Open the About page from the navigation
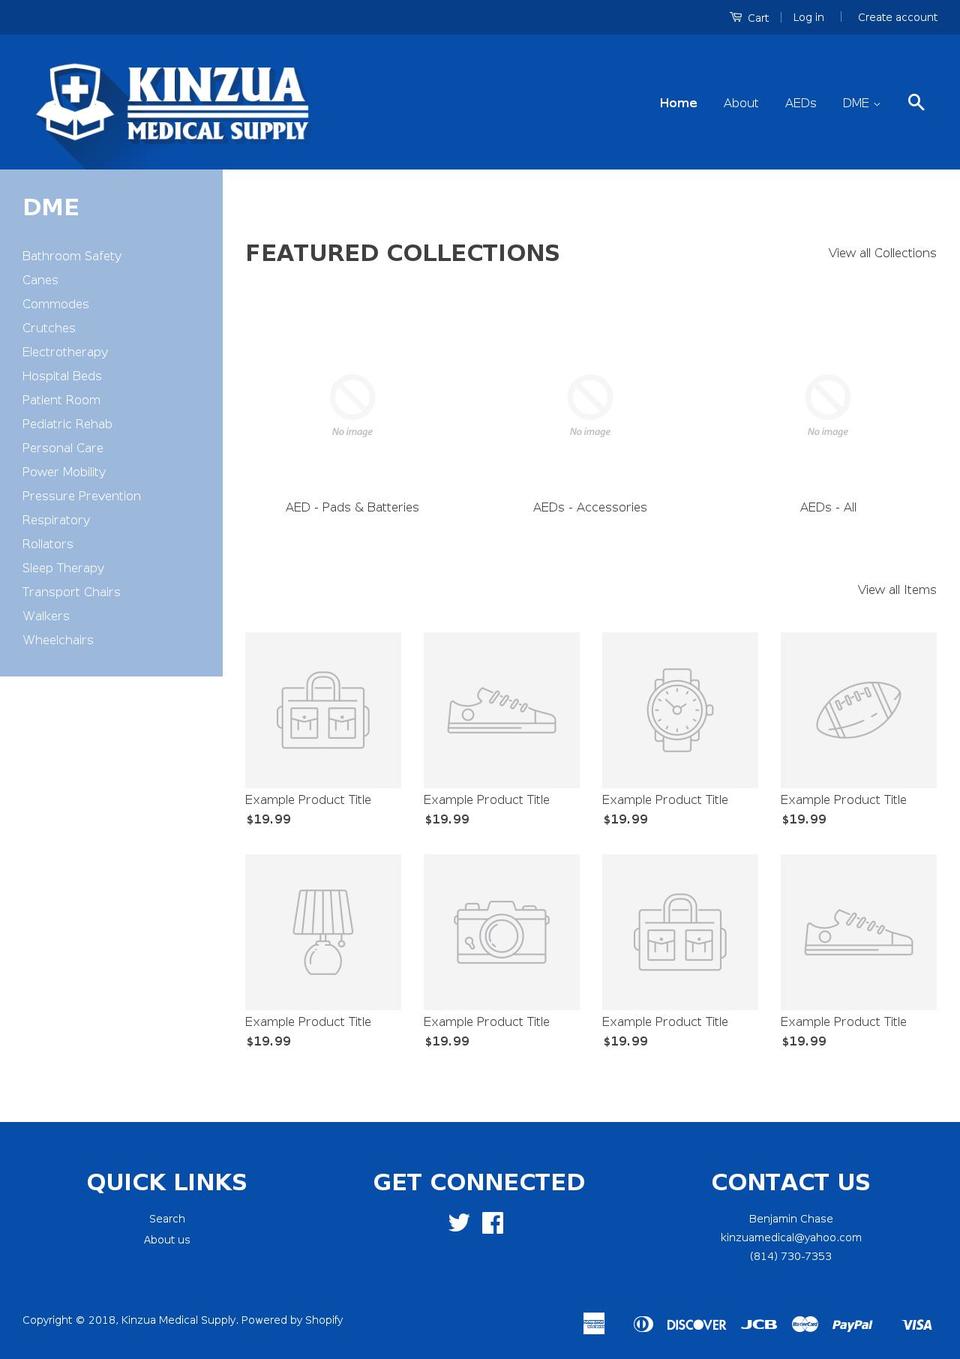960x1359 pixels. [741, 103]
